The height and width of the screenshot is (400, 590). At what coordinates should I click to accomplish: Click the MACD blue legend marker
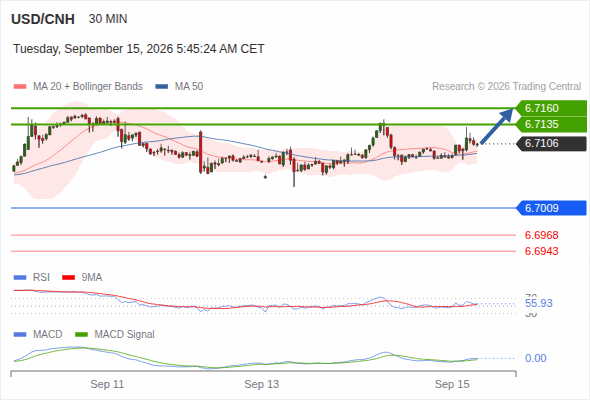coord(20,335)
